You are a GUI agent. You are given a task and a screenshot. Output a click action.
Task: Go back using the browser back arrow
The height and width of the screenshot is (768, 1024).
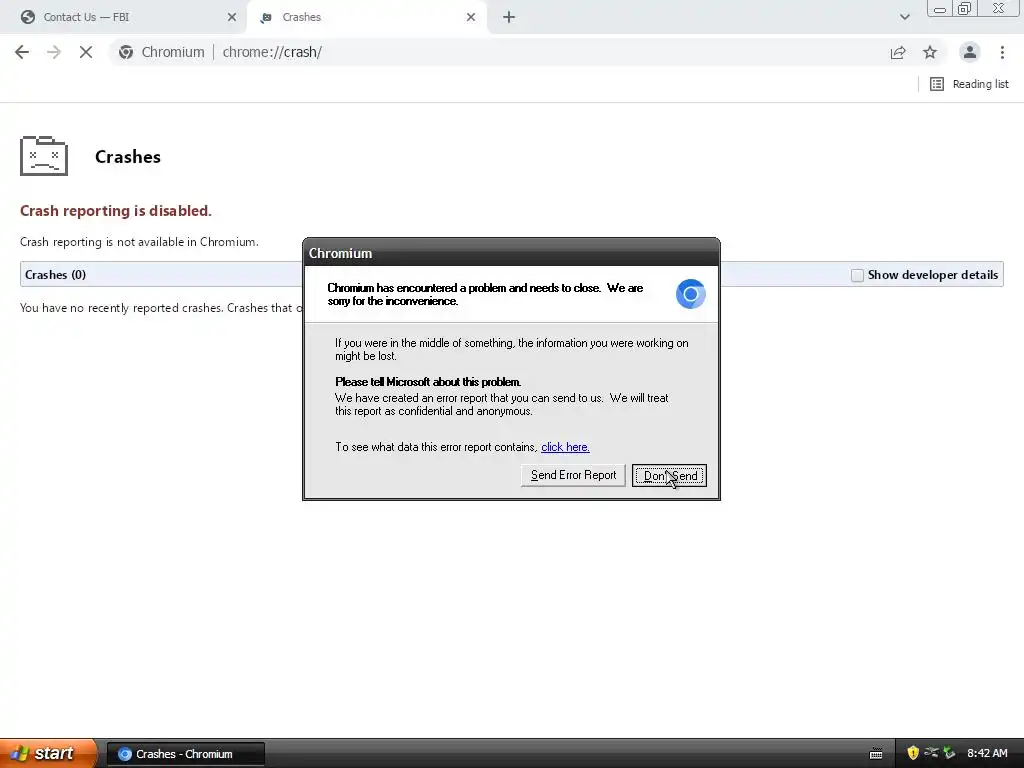(x=22, y=52)
